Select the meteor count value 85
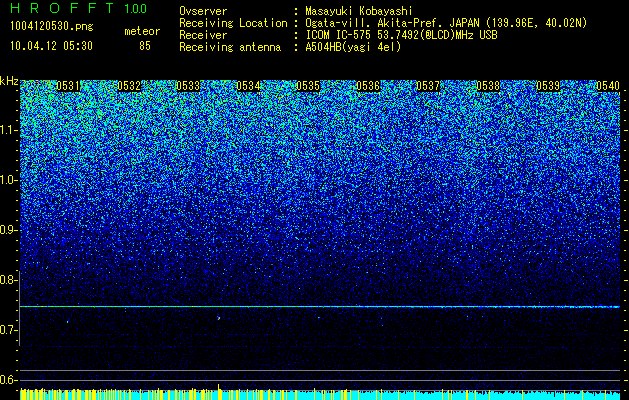629x400 pixels. 145,46
